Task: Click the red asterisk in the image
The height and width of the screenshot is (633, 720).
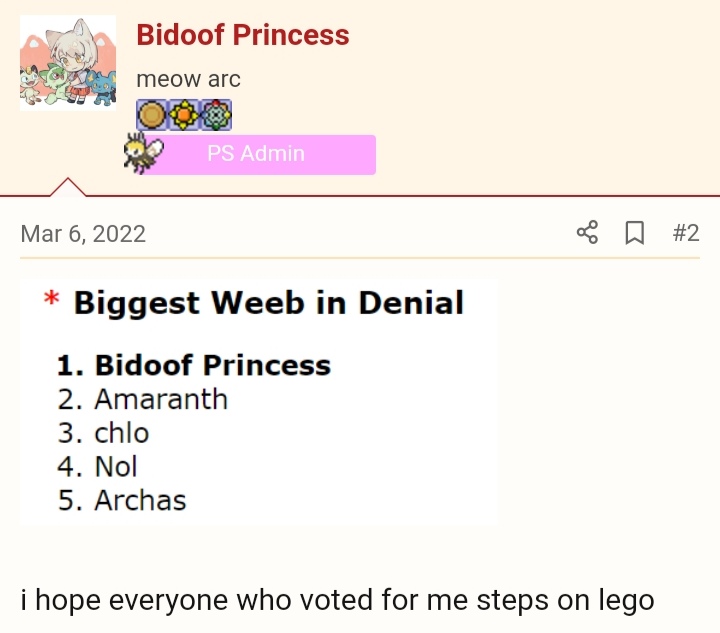Action: coord(51,299)
